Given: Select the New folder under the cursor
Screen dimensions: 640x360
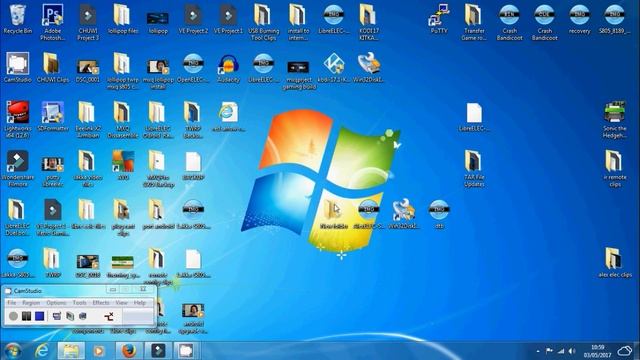Looking at the screenshot, I should pyautogui.click(x=333, y=214).
